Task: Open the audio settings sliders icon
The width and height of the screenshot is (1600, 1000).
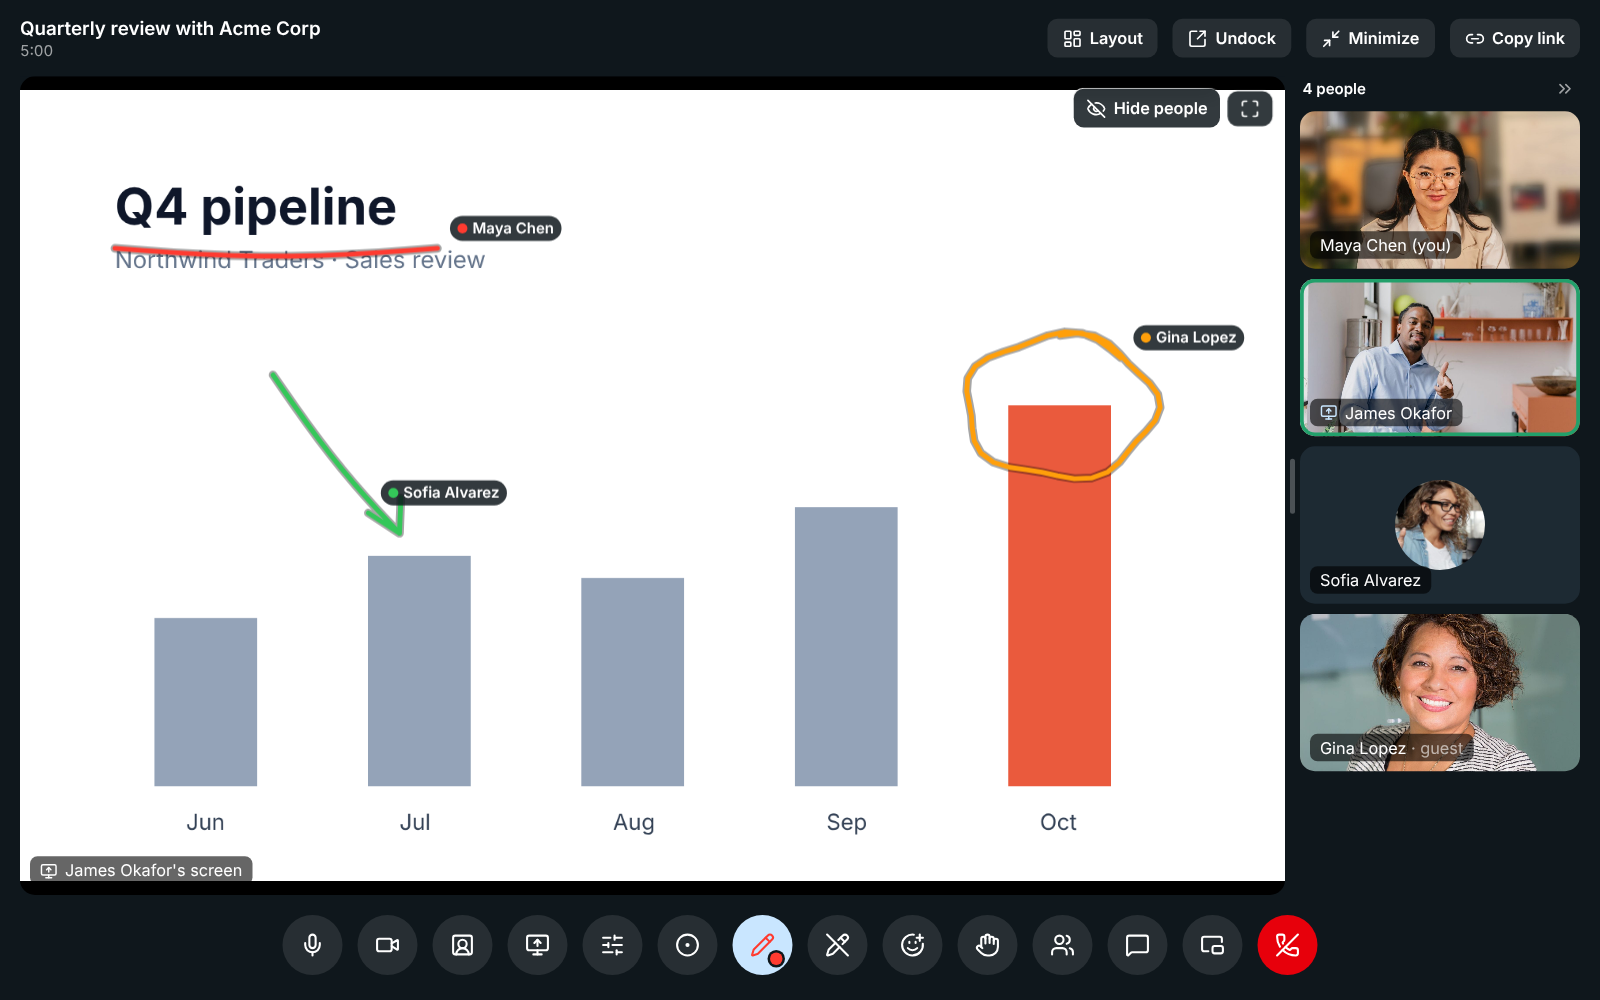Action: tap(612, 945)
